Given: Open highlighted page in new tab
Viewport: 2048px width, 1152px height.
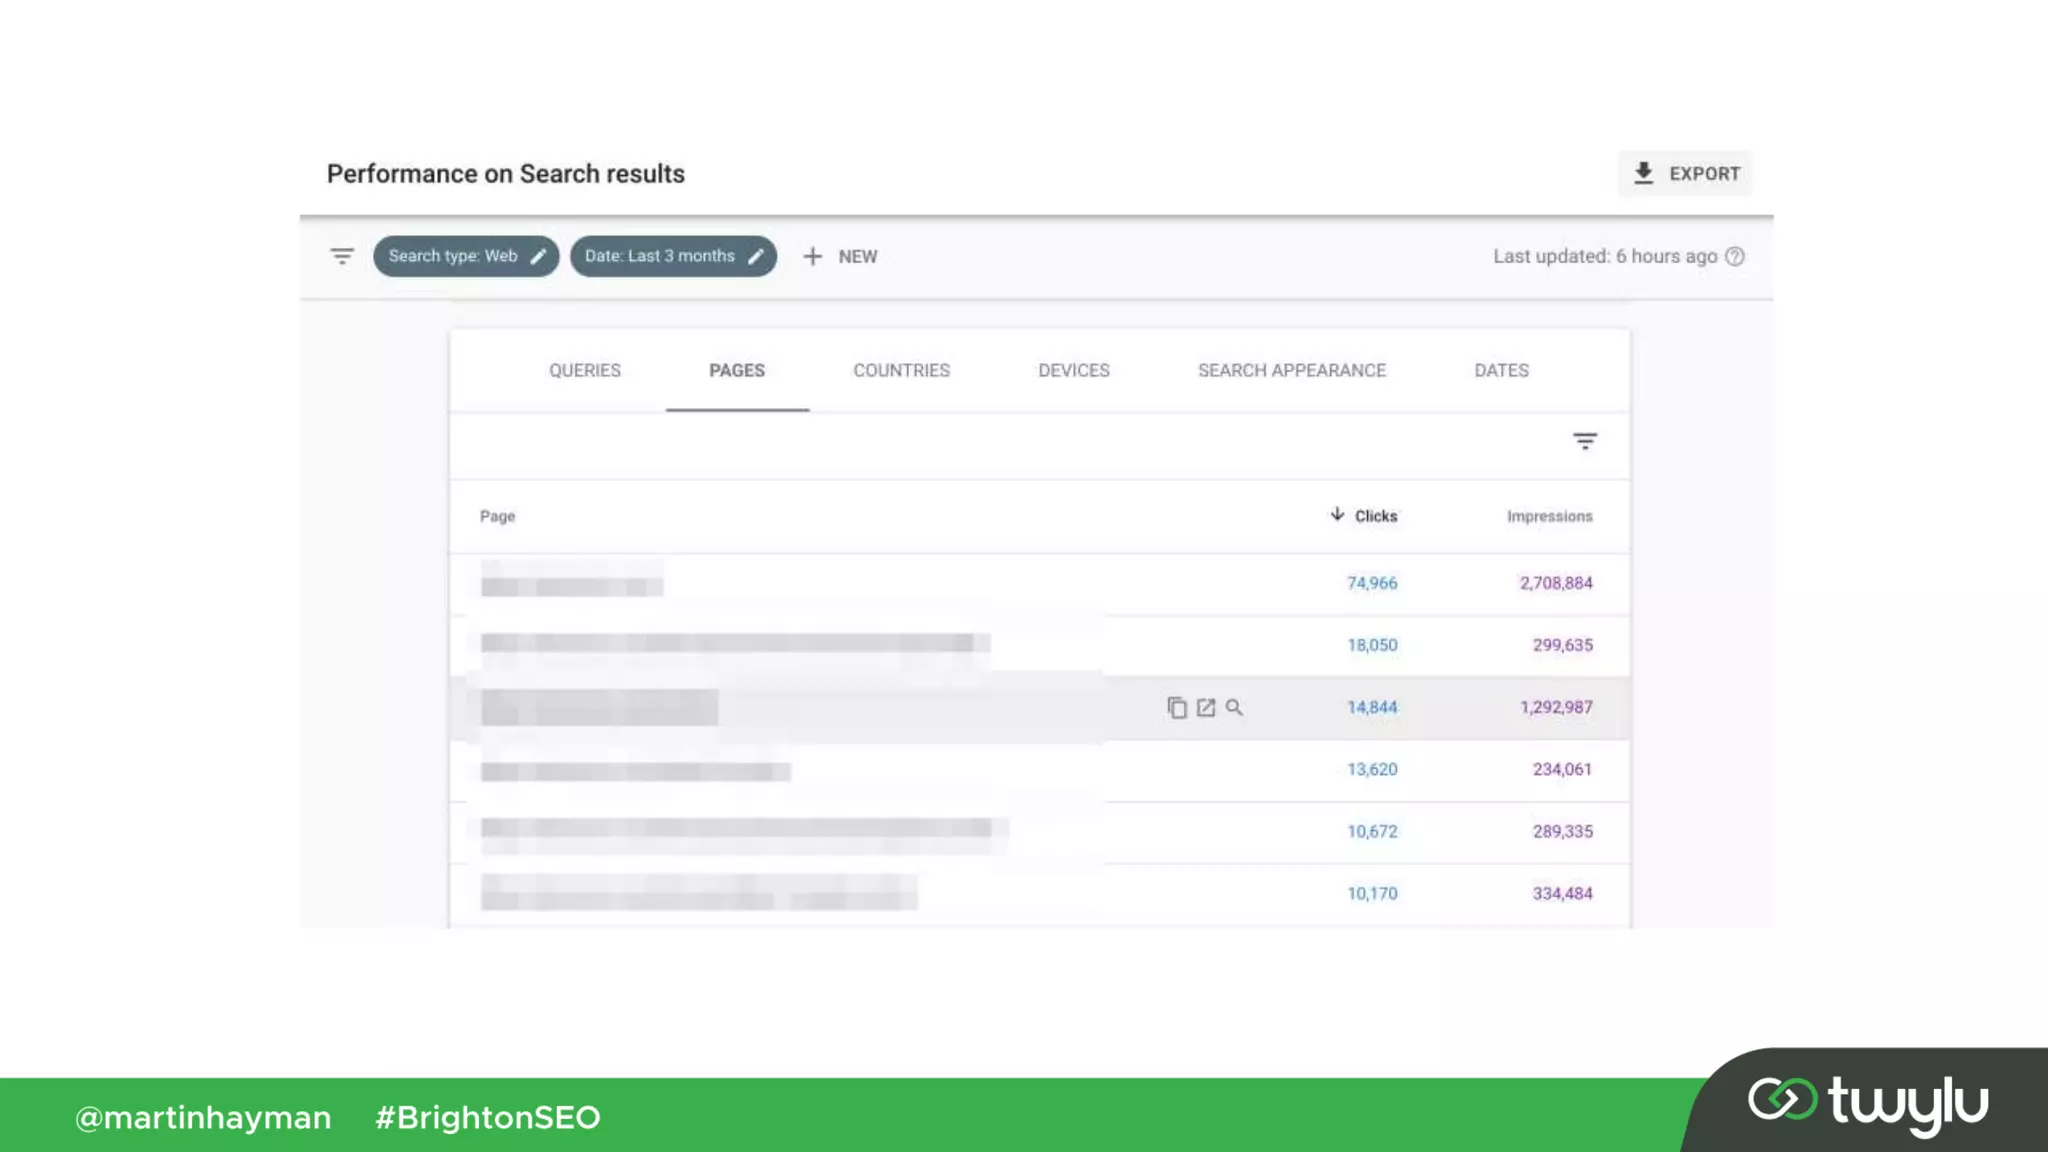Looking at the screenshot, I should click(x=1206, y=708).
